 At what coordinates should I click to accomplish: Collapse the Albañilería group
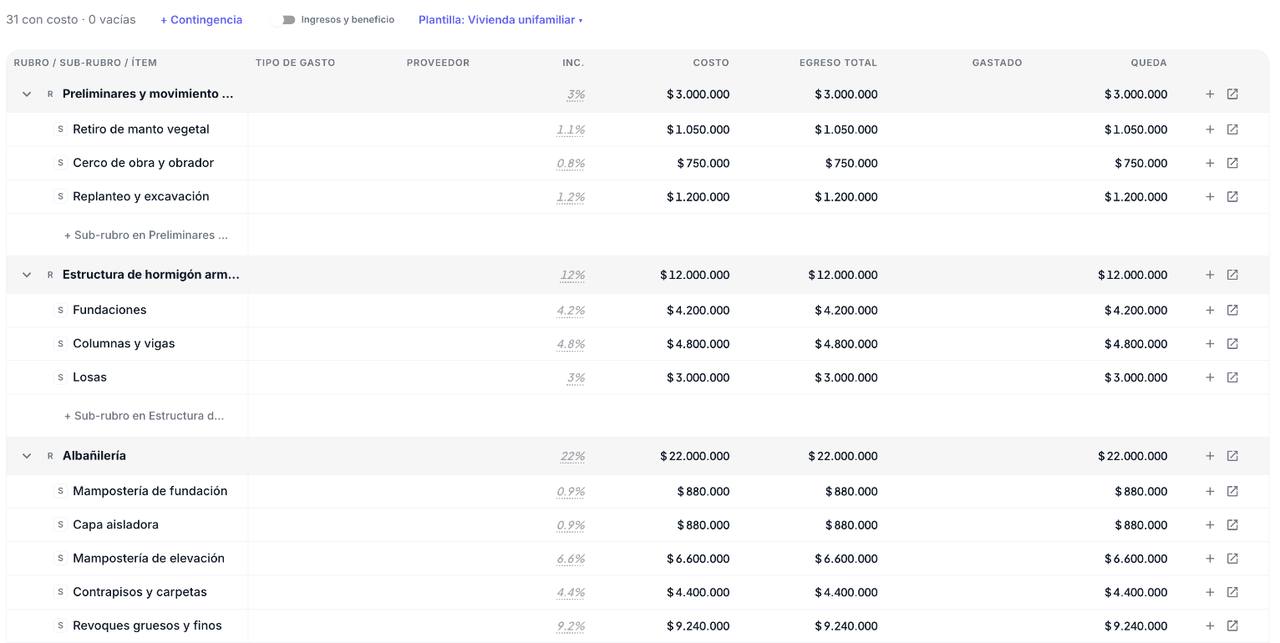[x=27, y=456]
